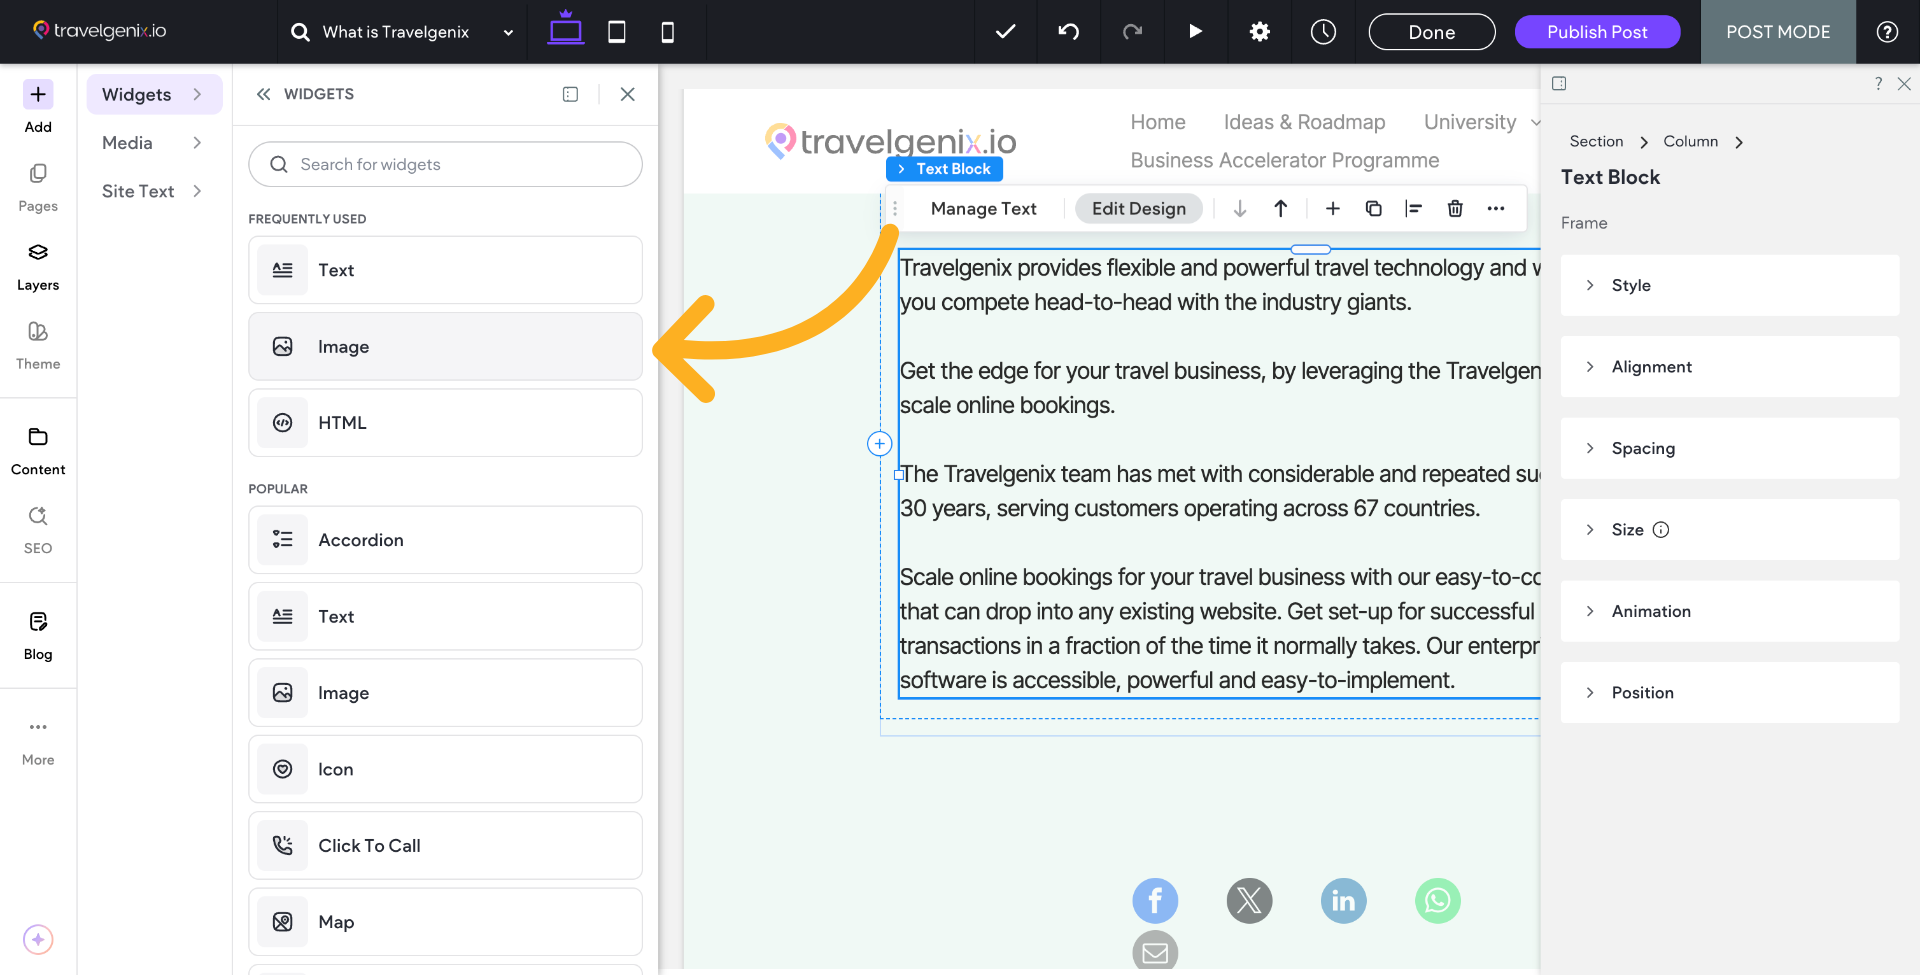This screenshot has height=975, width=1920.
Task: Open the Theme panel
Action: [37, 344]
